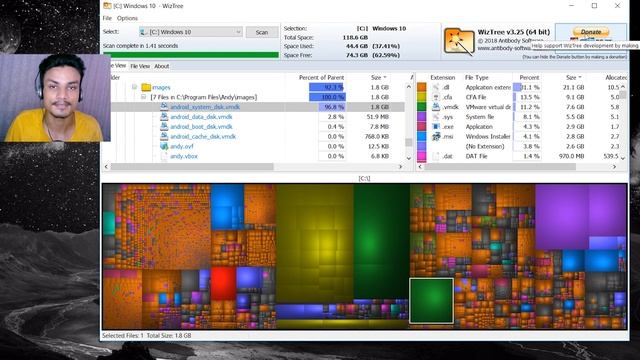Collapse the images folder node

coord(134,87)
